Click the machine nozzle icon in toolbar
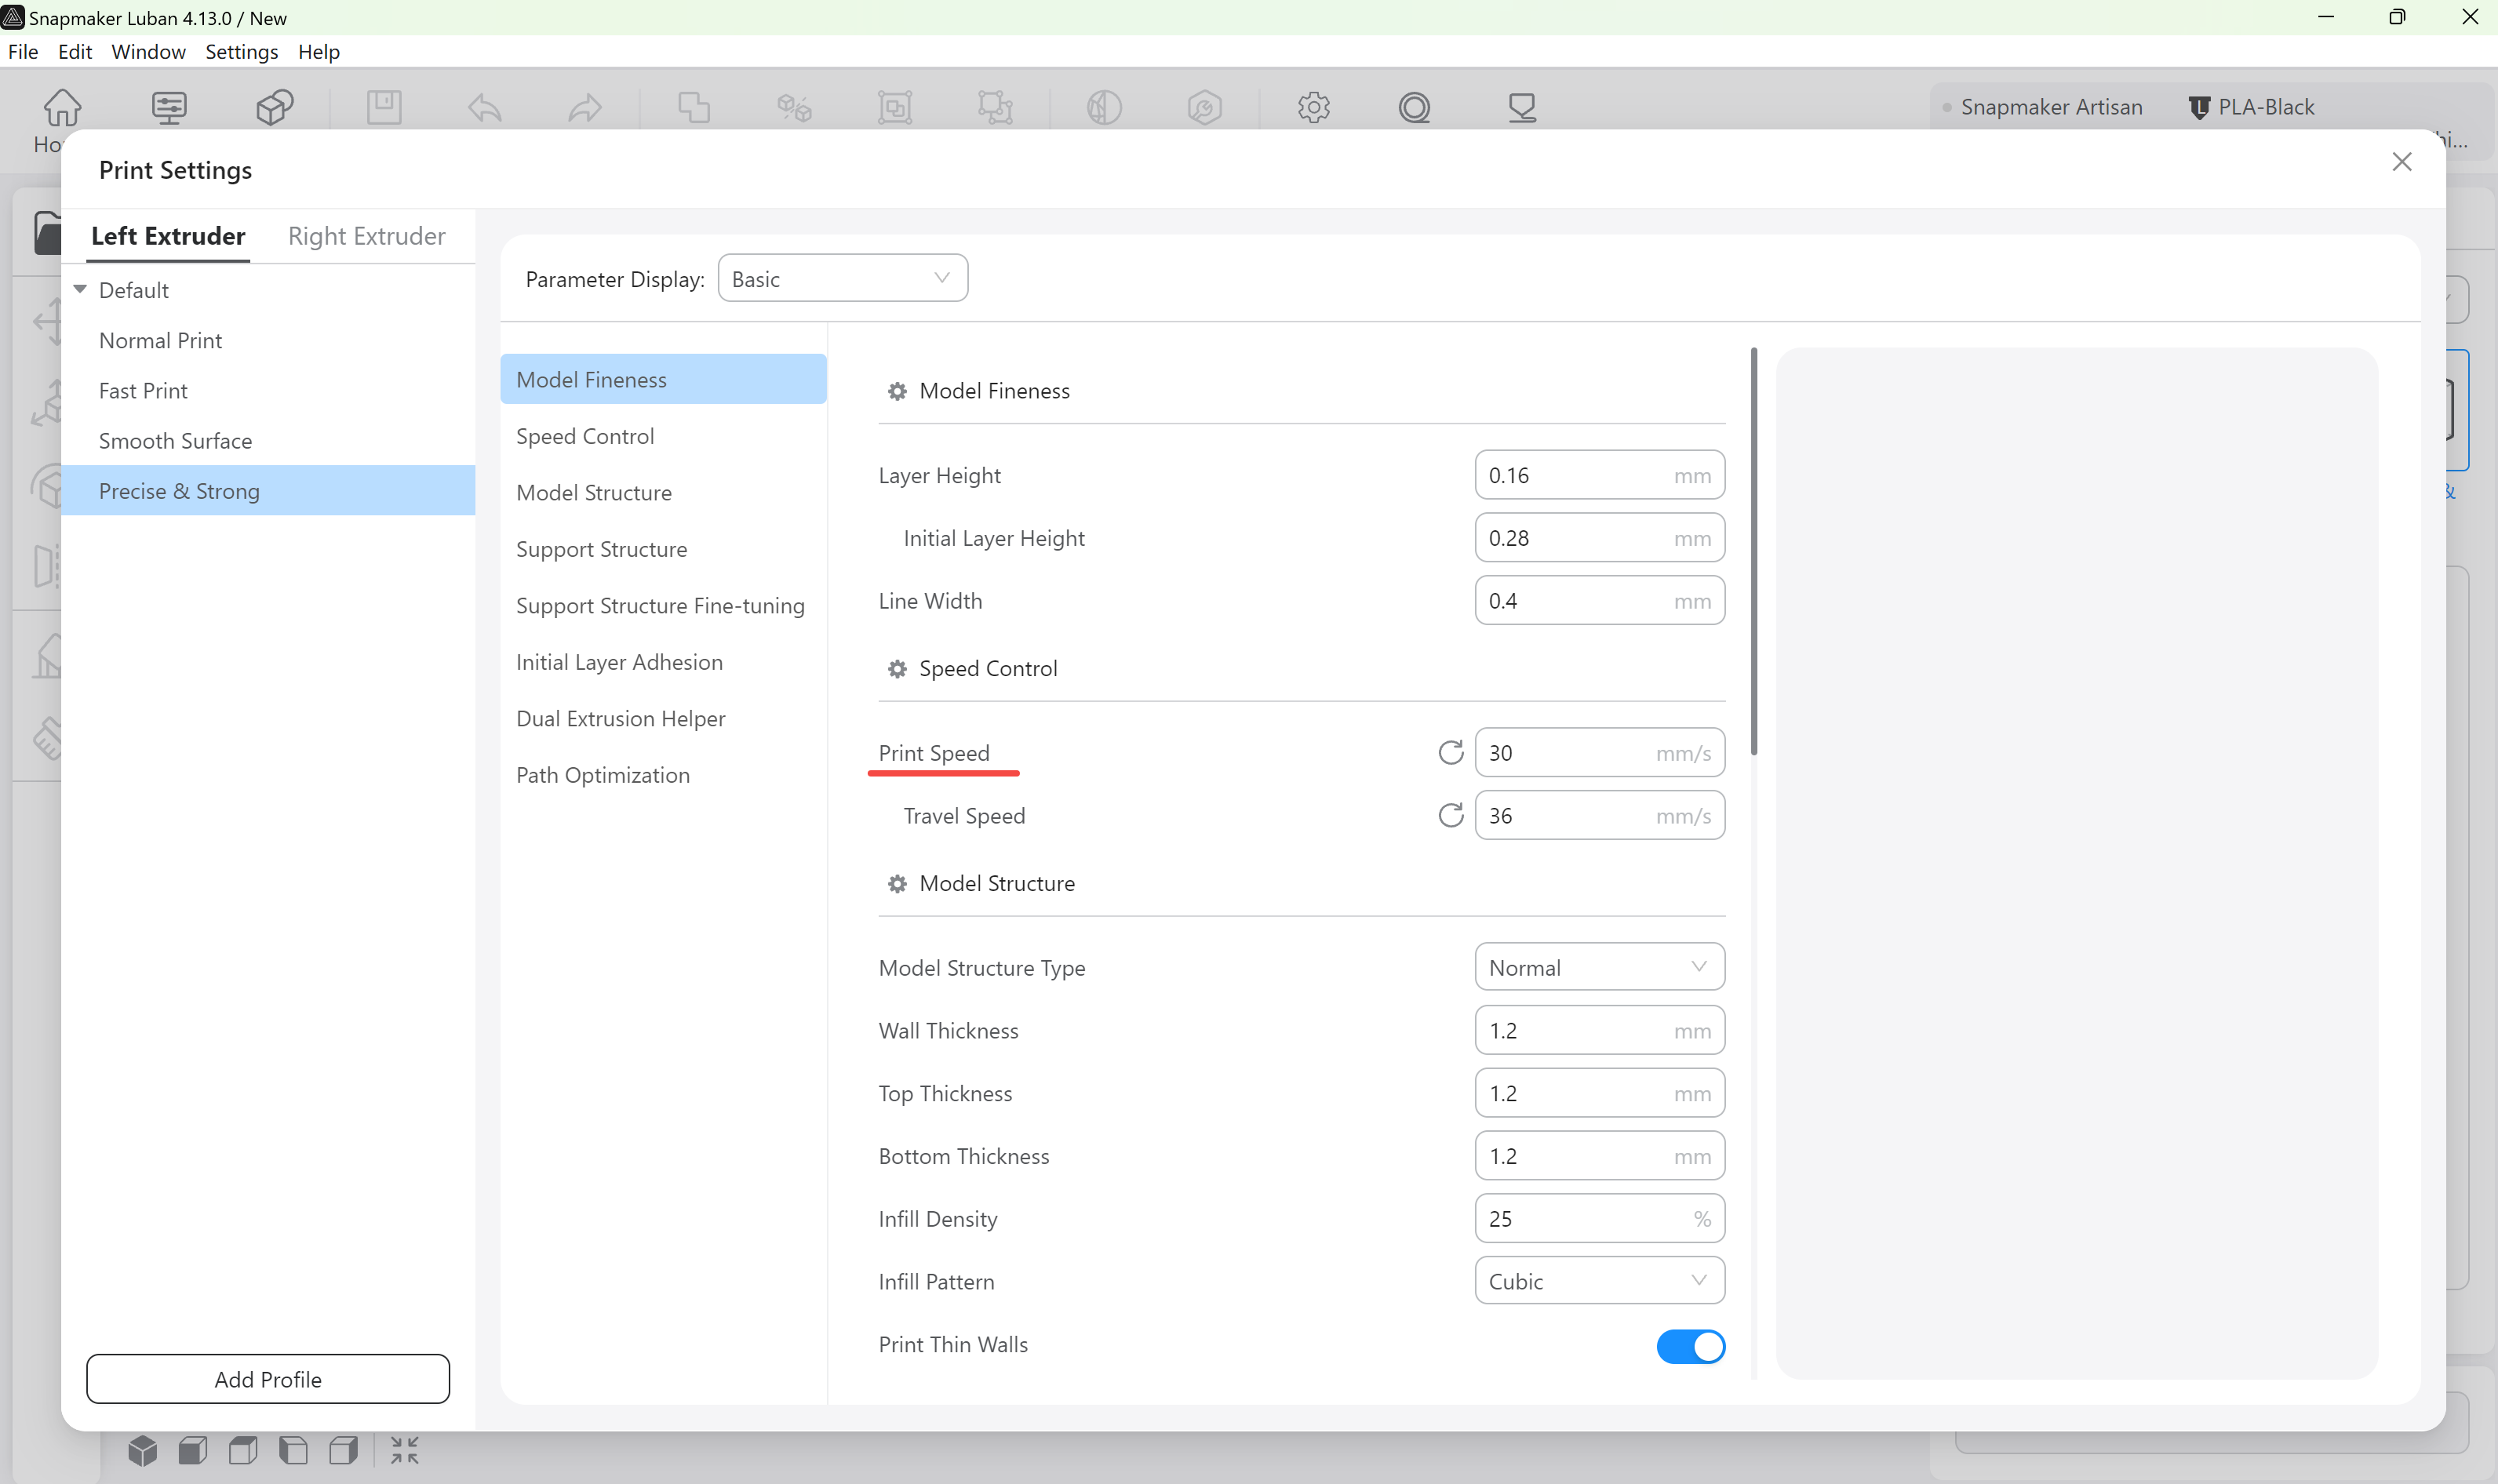 point(1522,107)
